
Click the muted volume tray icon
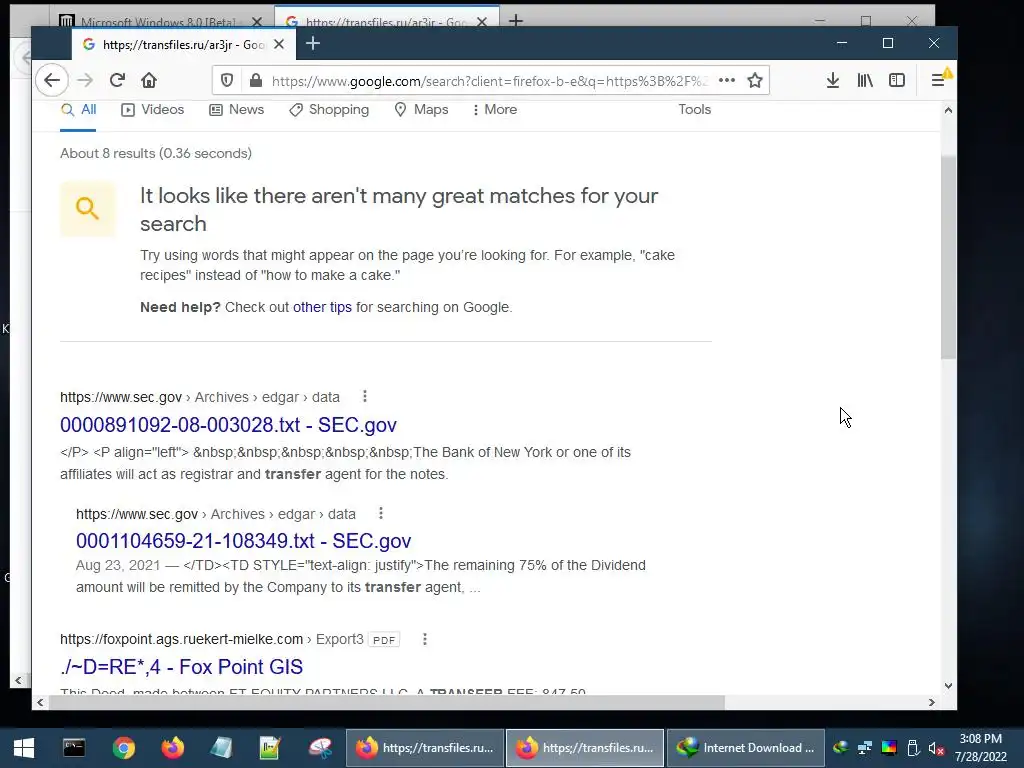[x=936, y=748]
